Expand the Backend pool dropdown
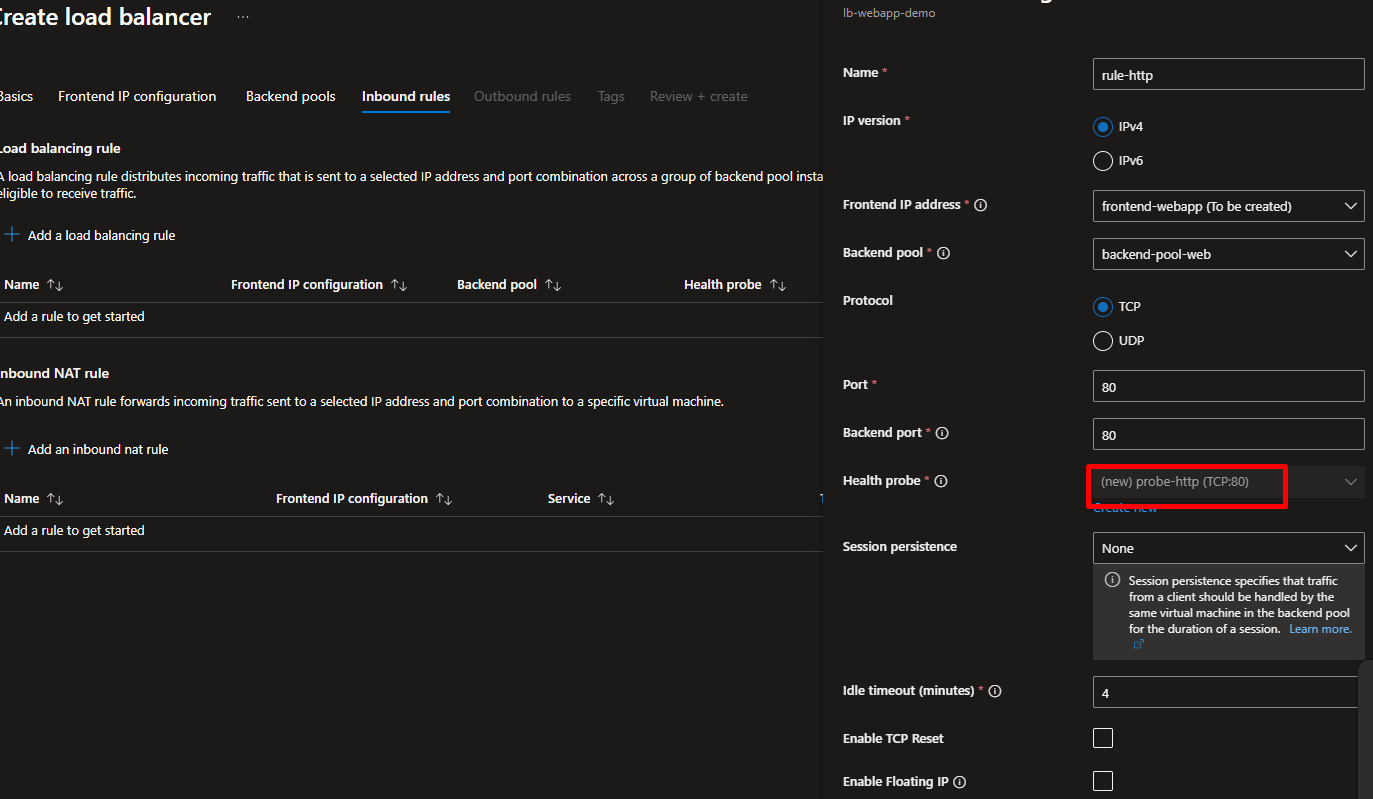Viewport: 1373px width, 799px height. (1228, 254)
